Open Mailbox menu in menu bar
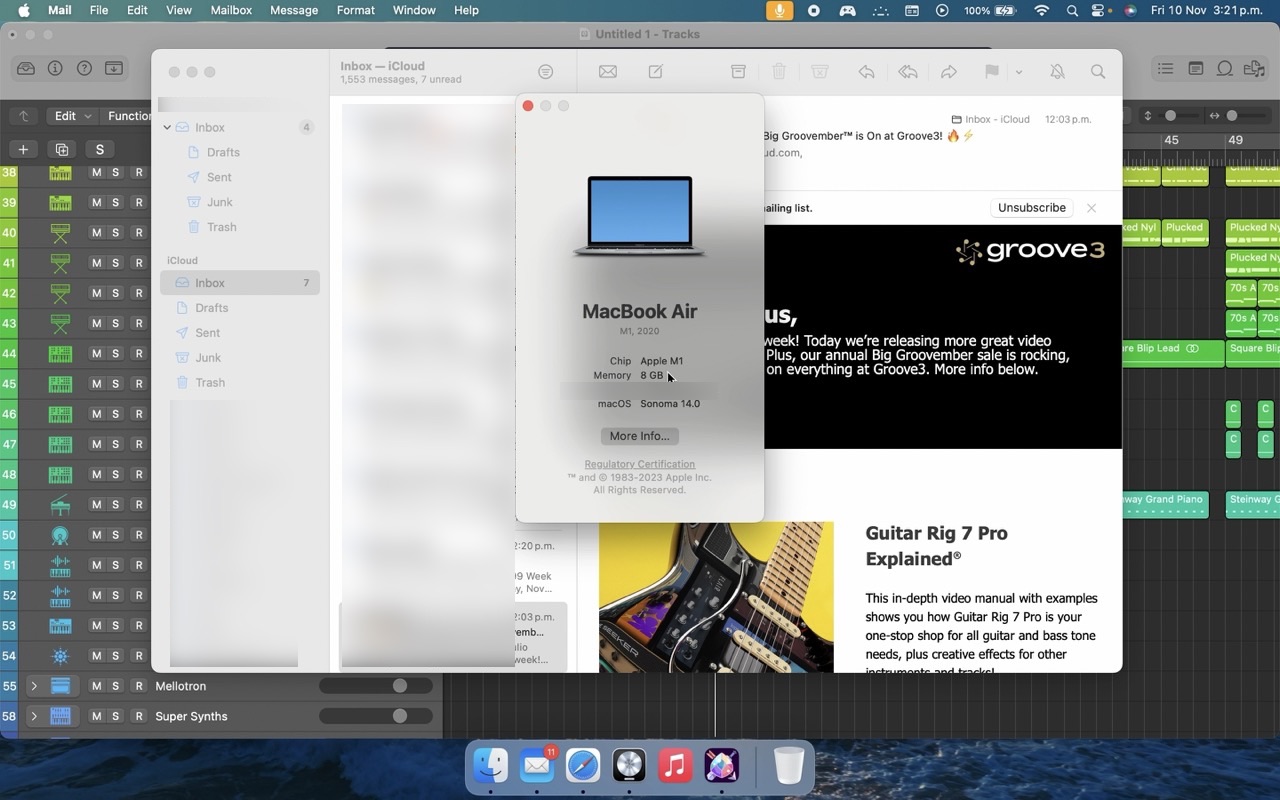1280x800 pixels. click(x=230, y=10)
